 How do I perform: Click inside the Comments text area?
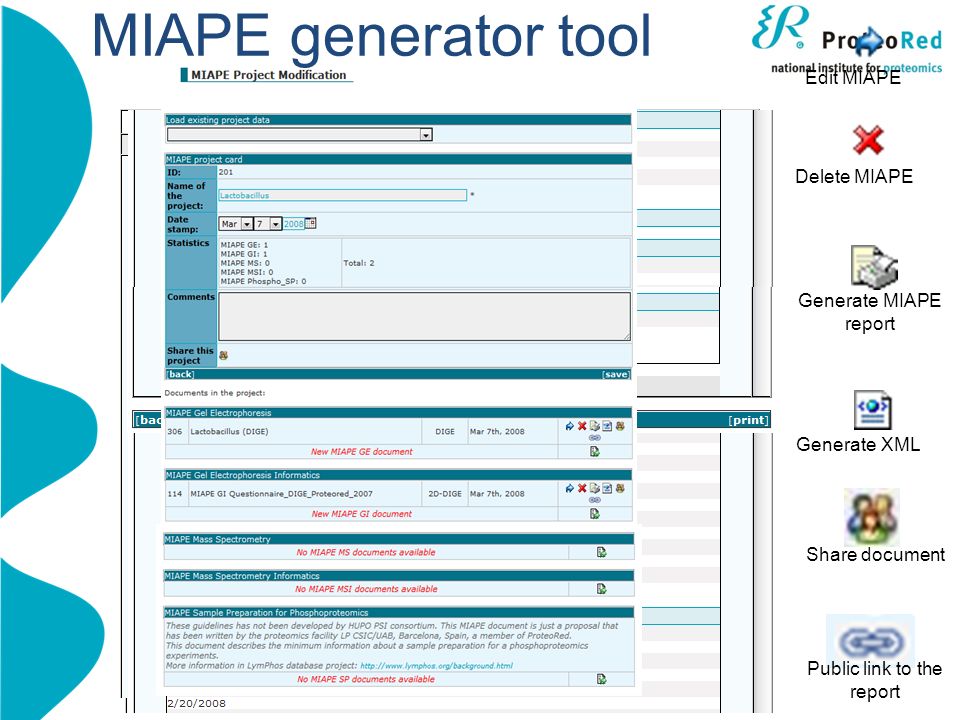424,317
